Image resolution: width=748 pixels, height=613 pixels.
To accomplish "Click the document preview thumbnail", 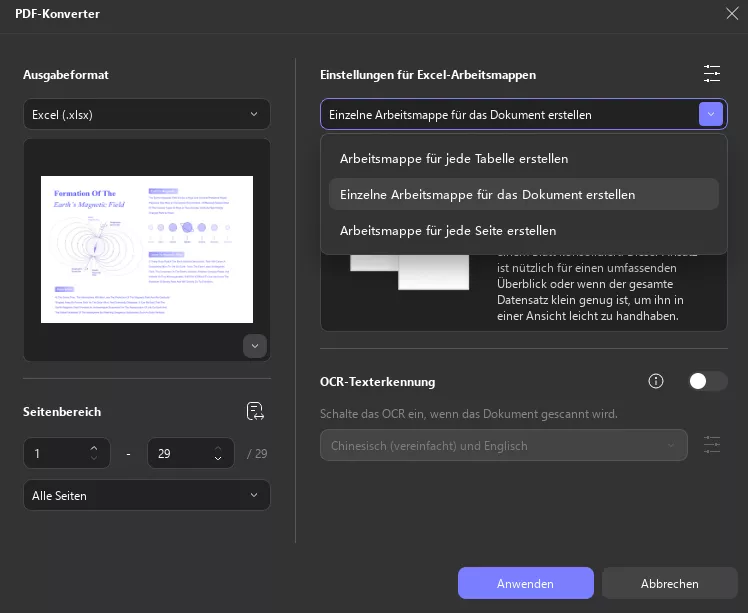I will point(147,249).
